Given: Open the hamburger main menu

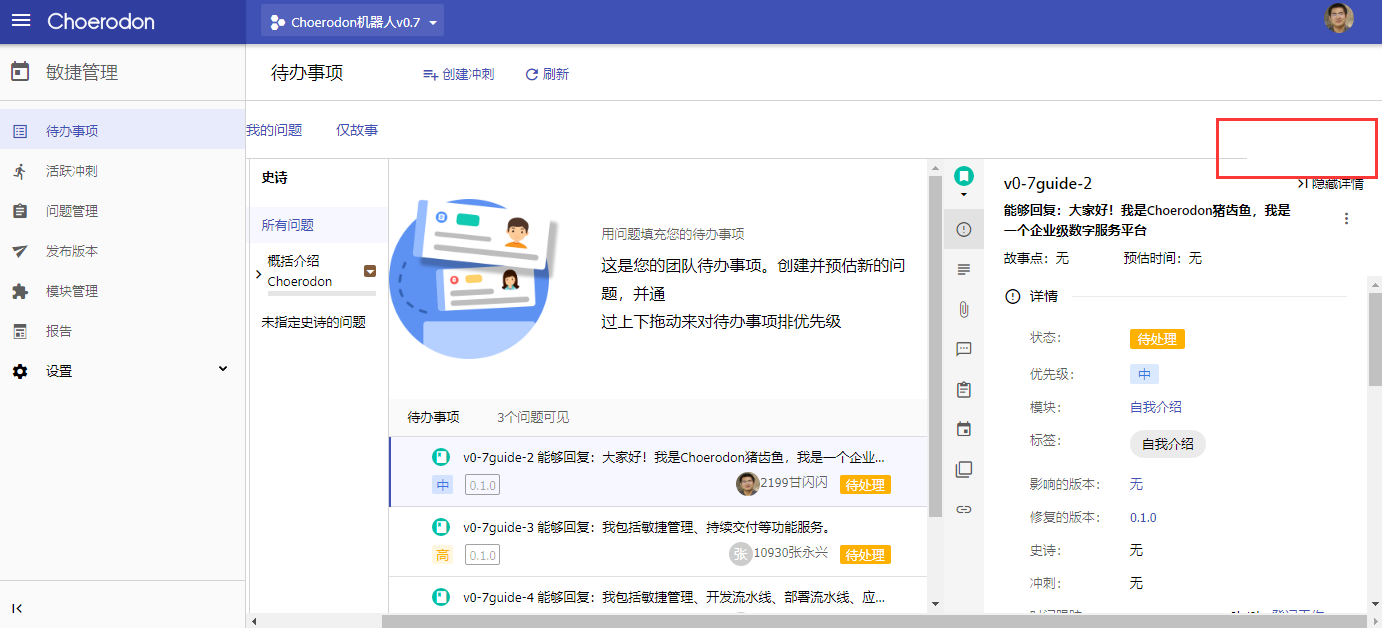Looking at the screenshot, I should tap(21, 21).
